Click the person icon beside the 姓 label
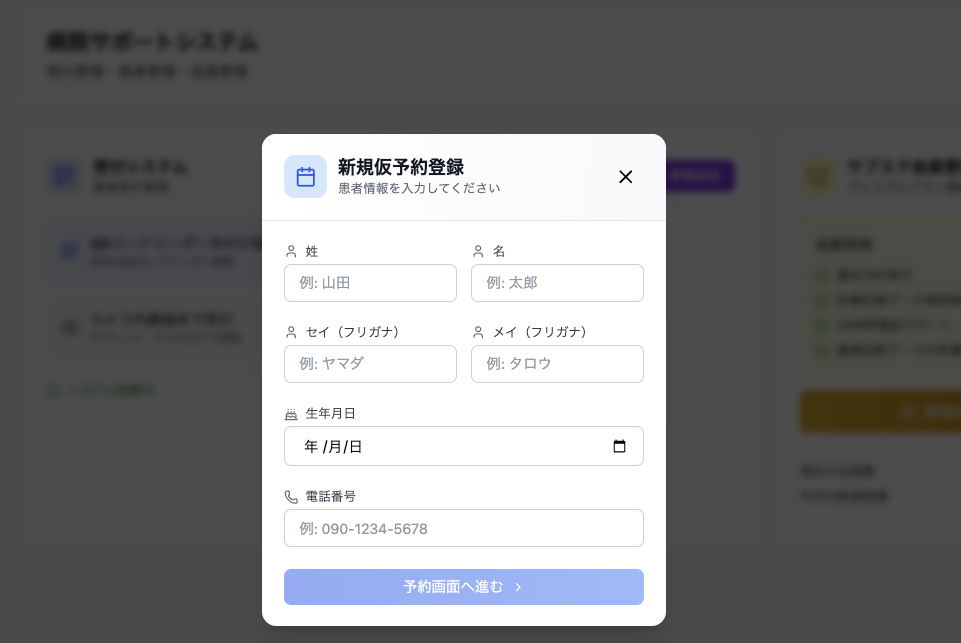The width and height of the screenshot is (961, 643). tap(291, 251)
